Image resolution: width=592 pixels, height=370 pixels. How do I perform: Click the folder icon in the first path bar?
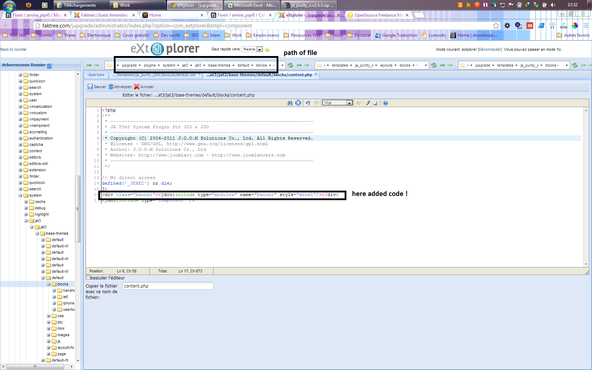pos(109,65)
